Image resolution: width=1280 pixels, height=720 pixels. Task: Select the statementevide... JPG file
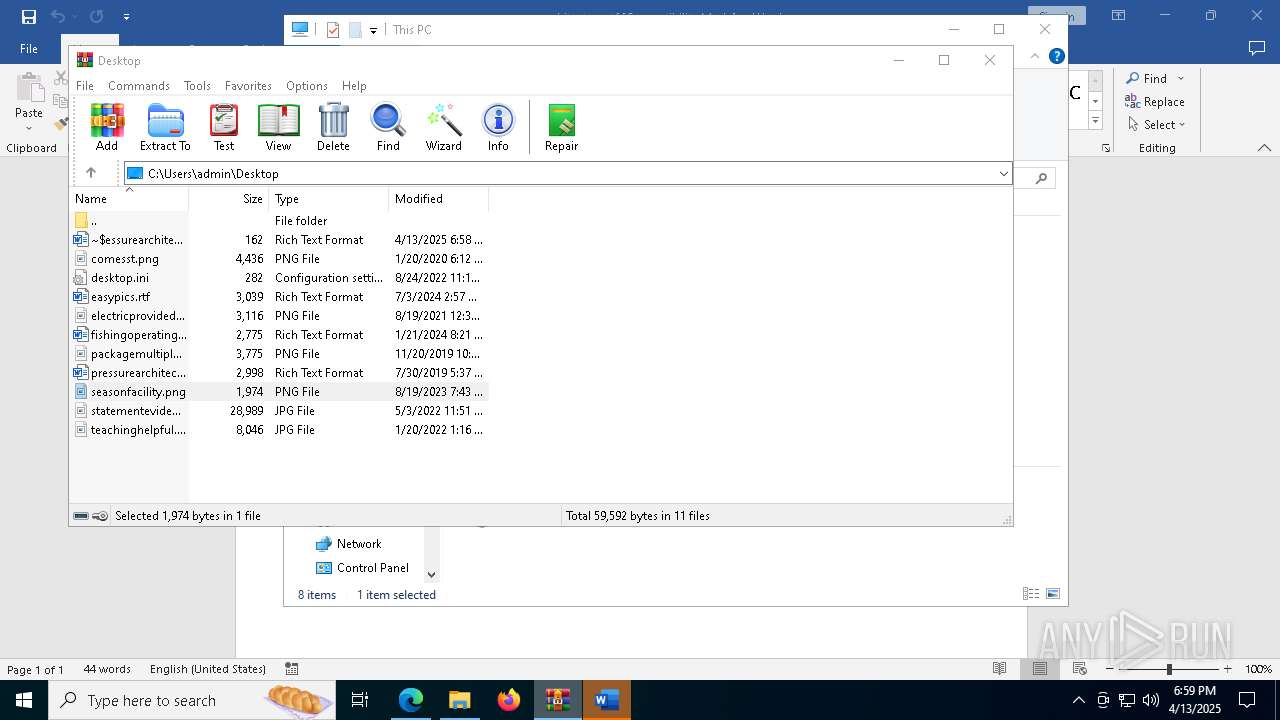280,411
